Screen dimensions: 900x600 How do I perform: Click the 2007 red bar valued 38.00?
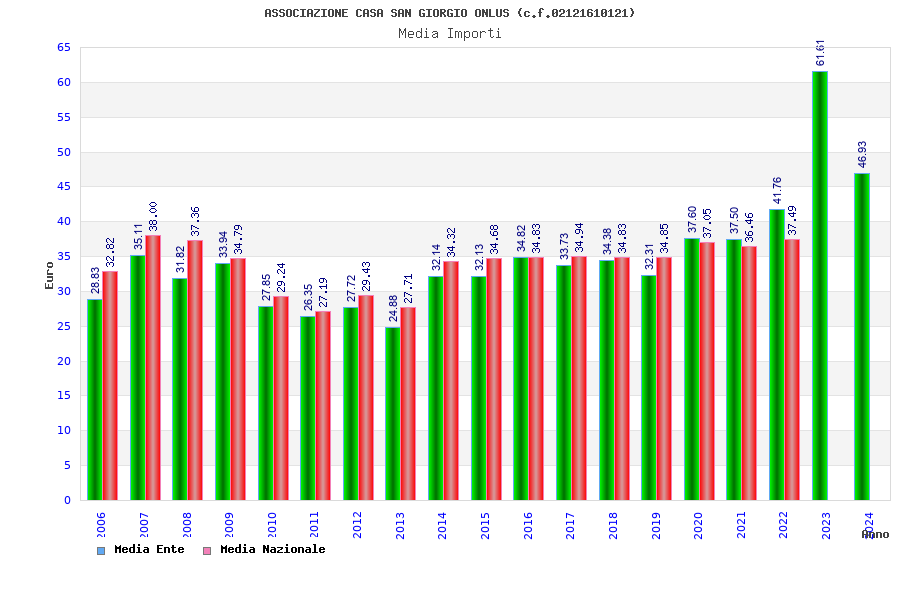(153, 367)
